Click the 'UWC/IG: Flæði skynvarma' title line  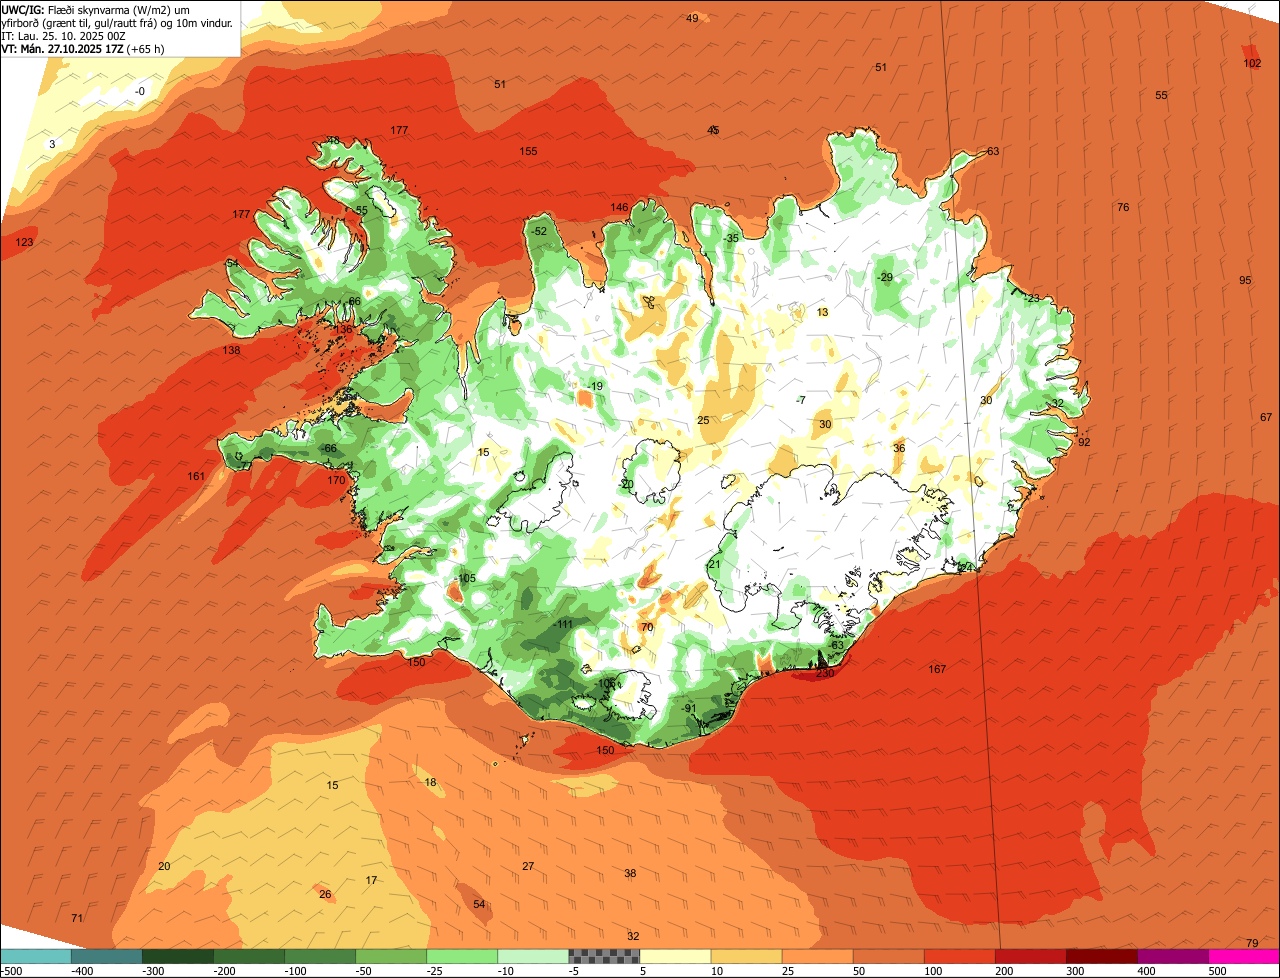pos(96,9)
